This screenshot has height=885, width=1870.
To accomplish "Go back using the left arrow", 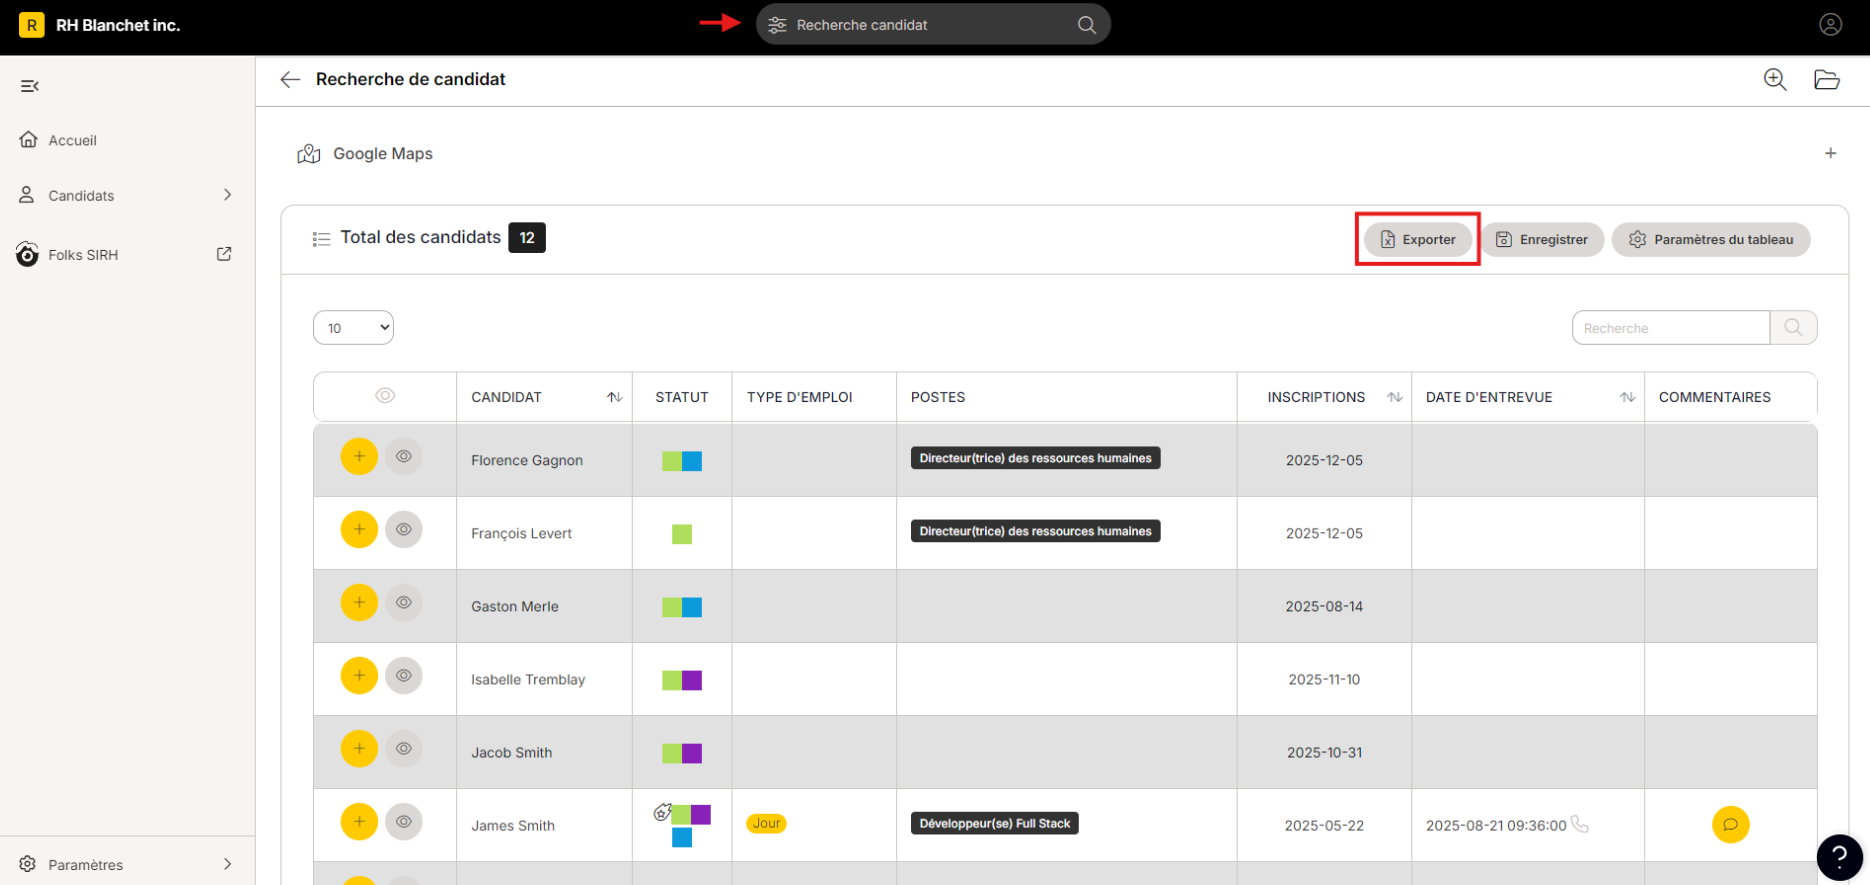I will pos(290,79).
